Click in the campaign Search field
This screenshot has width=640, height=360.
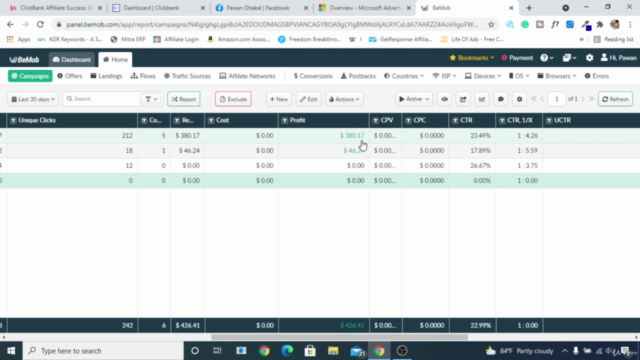pos(102,99)
